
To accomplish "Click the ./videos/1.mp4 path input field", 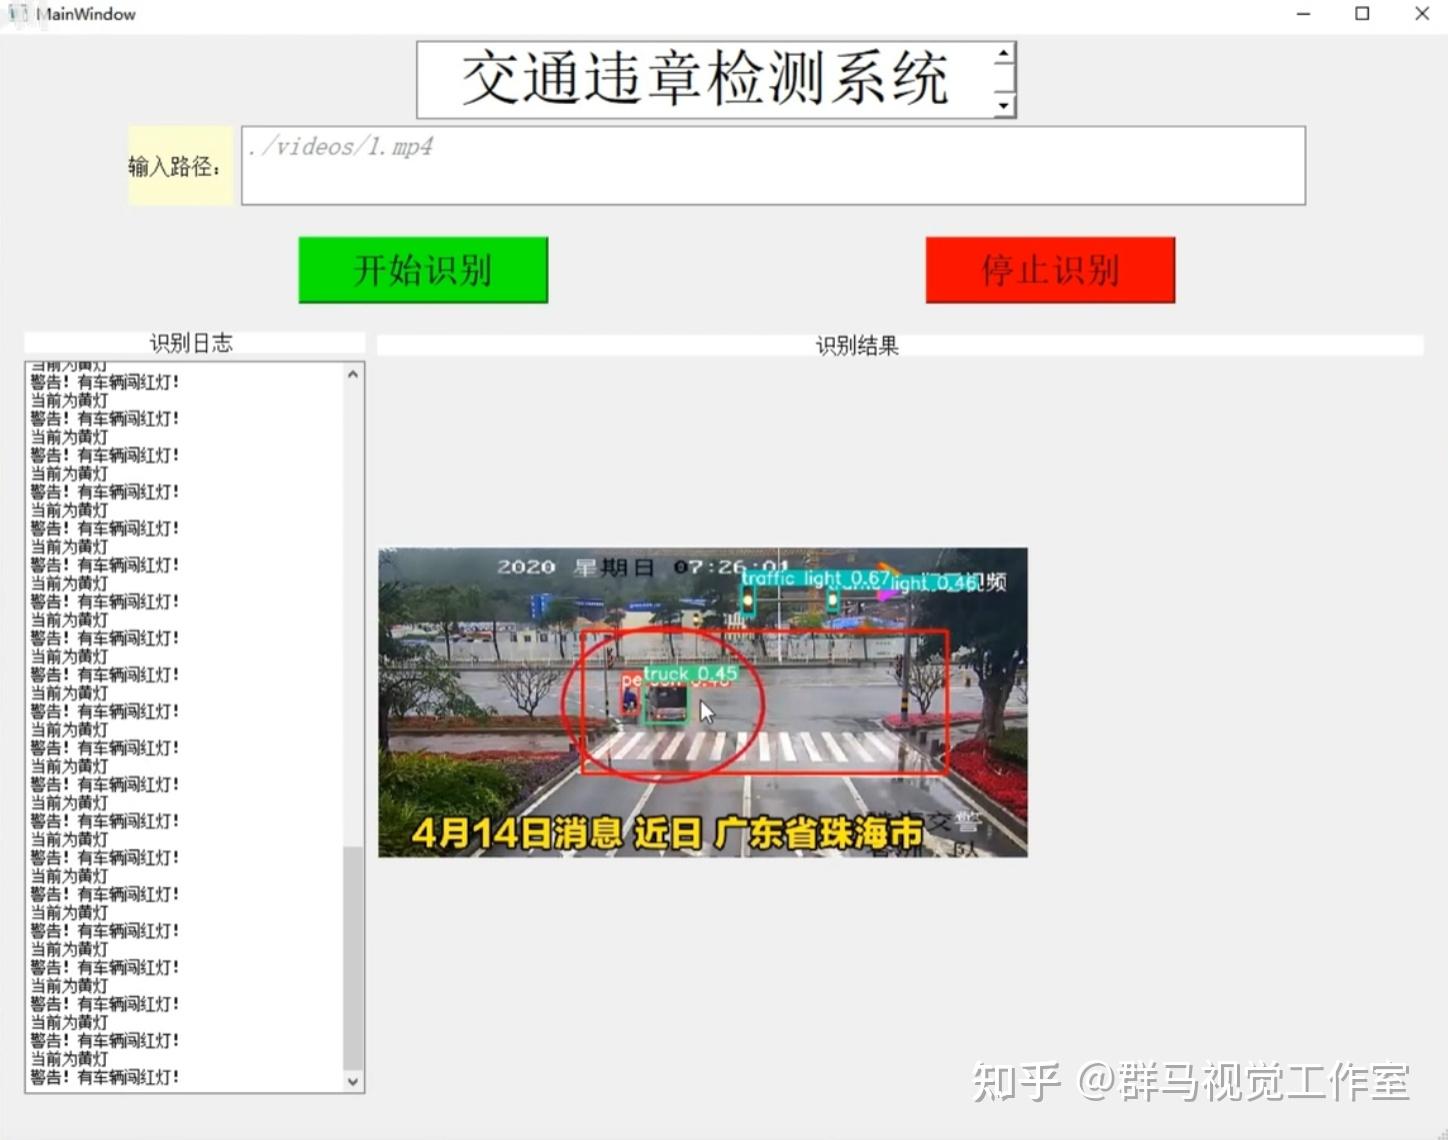I will 773,166.
